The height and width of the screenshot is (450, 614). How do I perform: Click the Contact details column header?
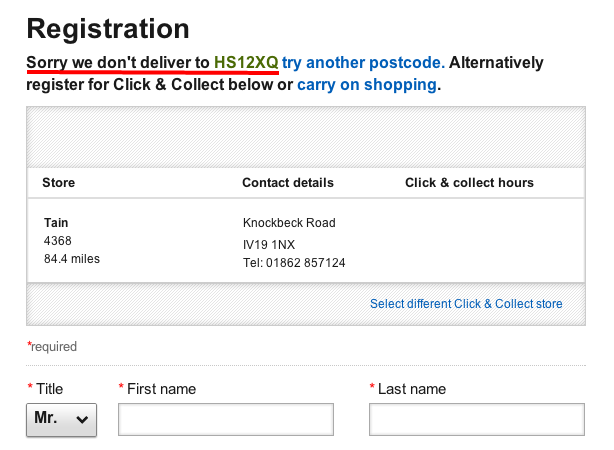[x=288, y=183]
